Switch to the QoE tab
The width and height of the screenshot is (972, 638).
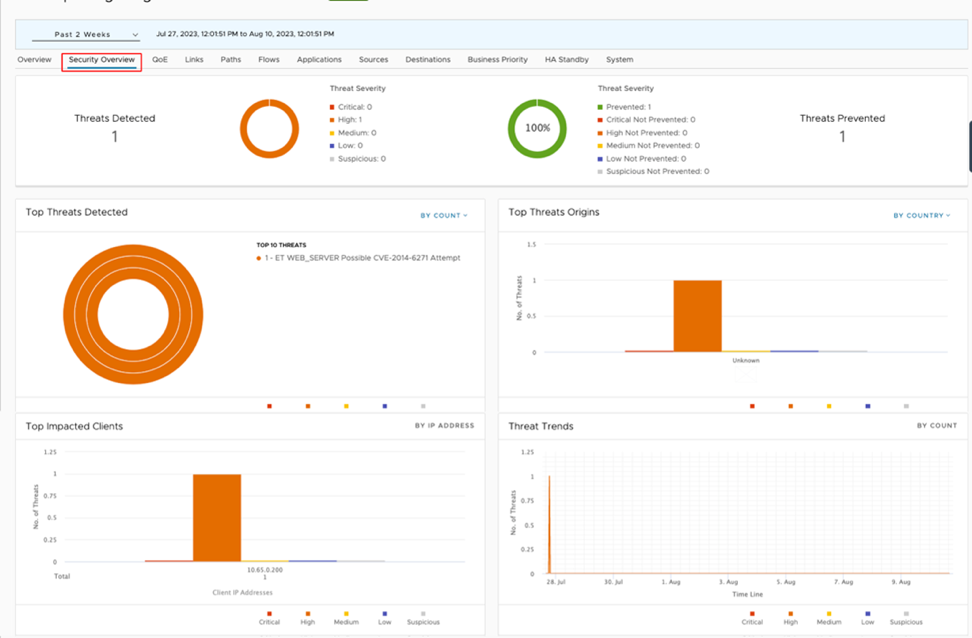160,60
